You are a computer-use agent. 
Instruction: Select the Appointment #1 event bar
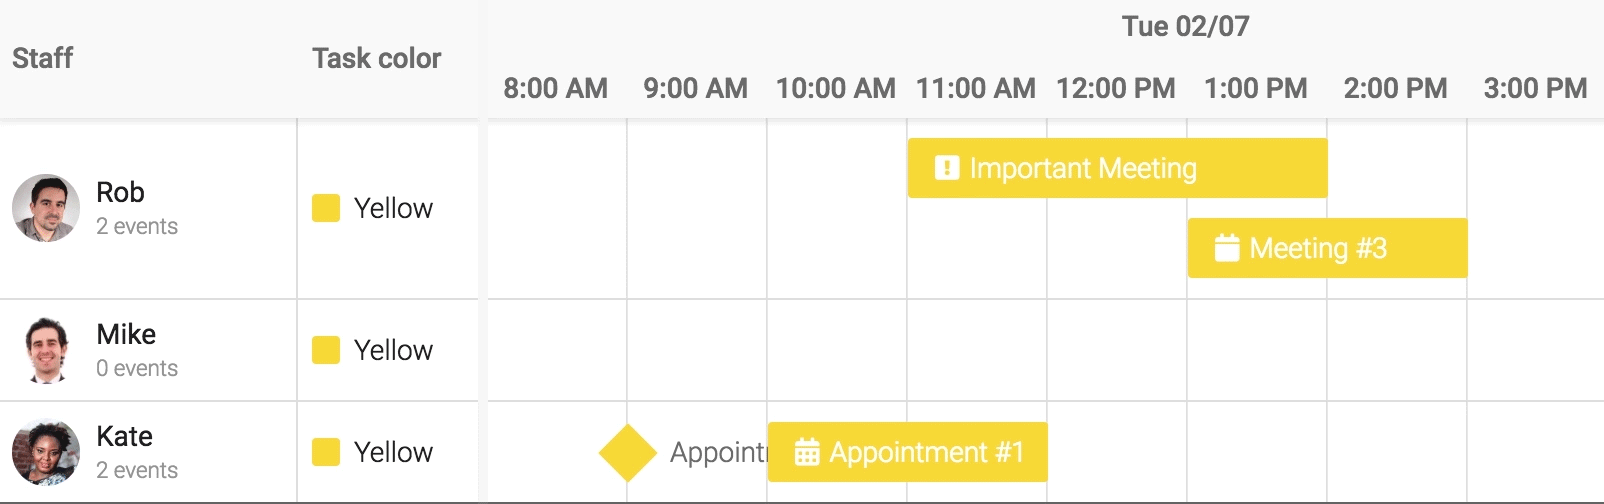925,452
